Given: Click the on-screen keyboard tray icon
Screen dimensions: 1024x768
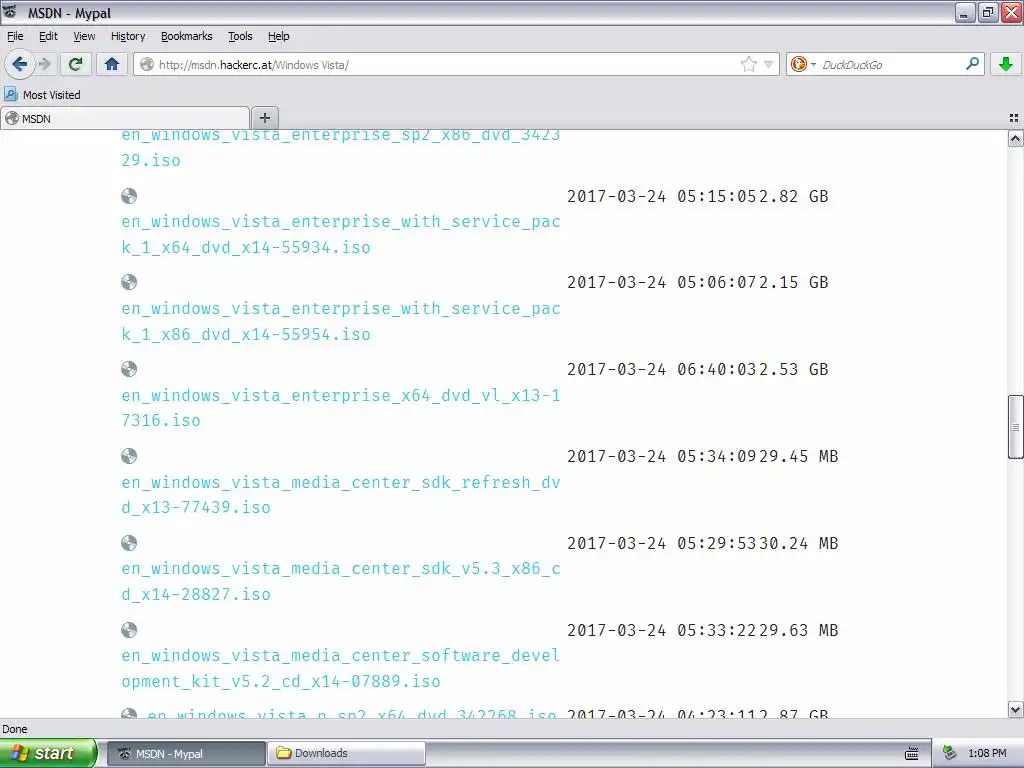Looking at the screenshot, I should (x=912, y=754).
